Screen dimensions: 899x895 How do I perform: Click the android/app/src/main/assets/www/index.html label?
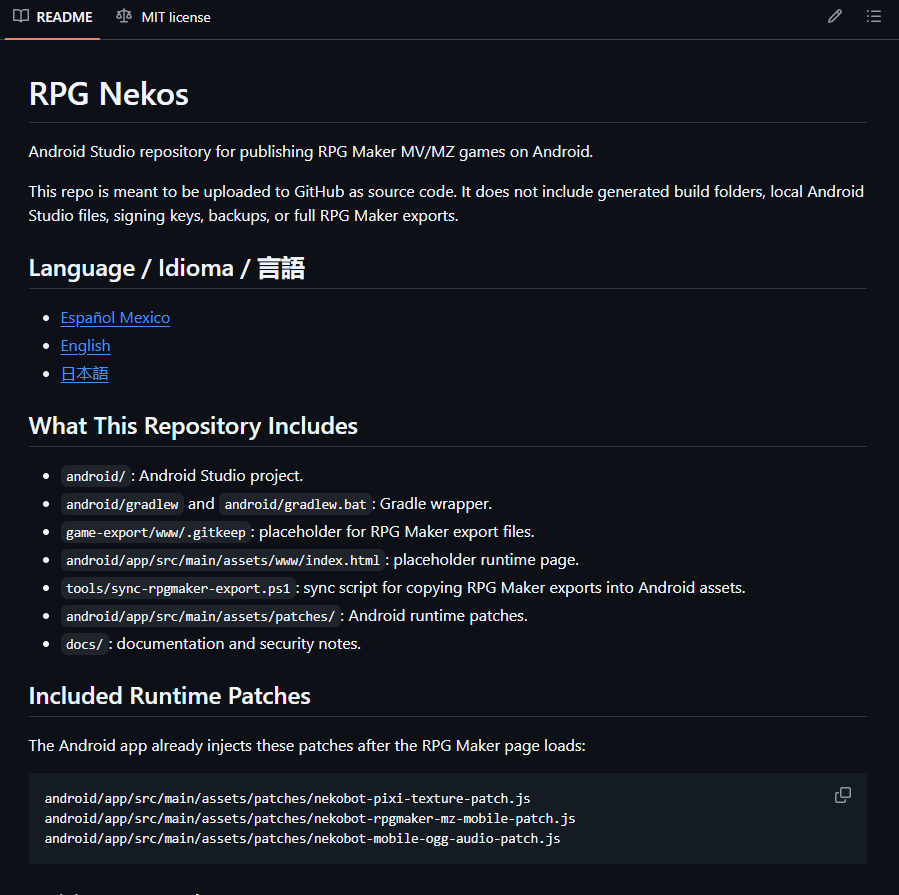point(223,560)
